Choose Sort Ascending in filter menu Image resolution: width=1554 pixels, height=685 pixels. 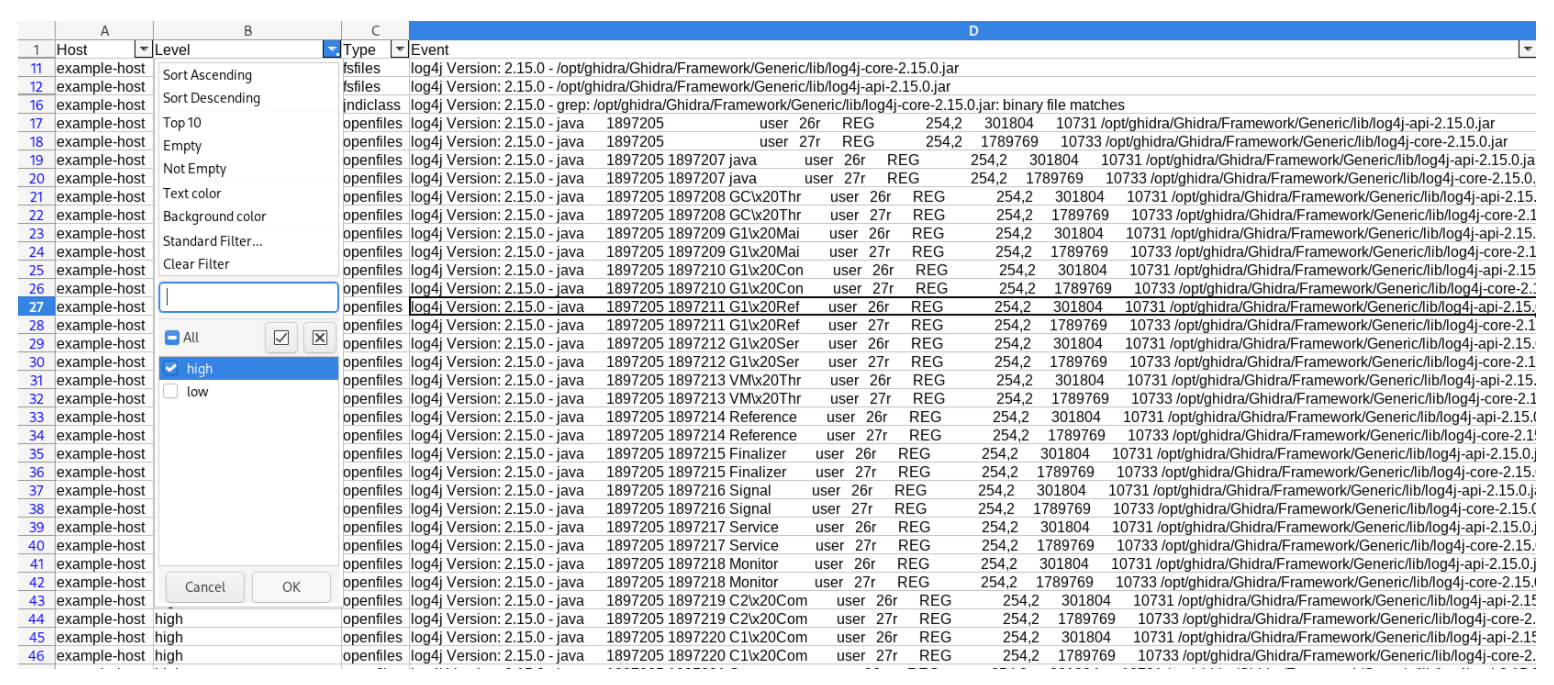click(207, 75)
